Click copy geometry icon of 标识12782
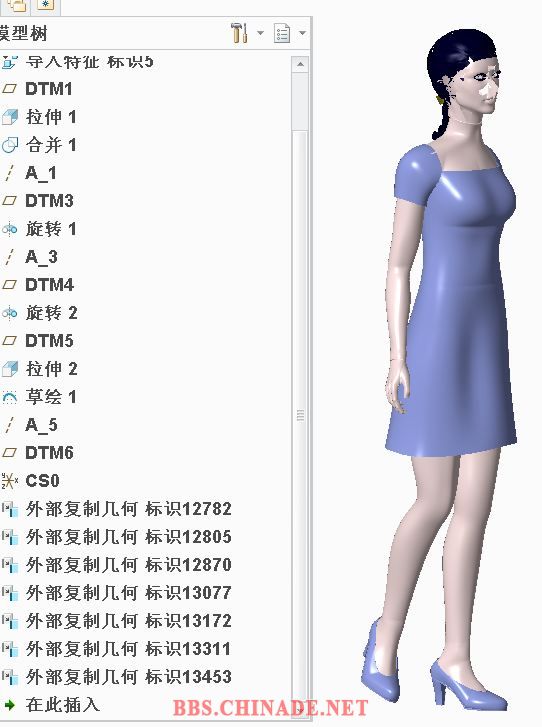This screenshot has width=542, height=727. (x=10, y=509)
